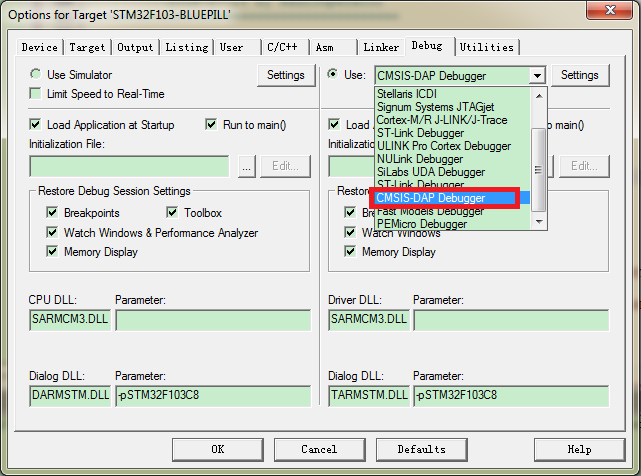The width and height of the screenshot is (641, 476).
Task: Browse for simulator initialization file
Action: point(247,166)
